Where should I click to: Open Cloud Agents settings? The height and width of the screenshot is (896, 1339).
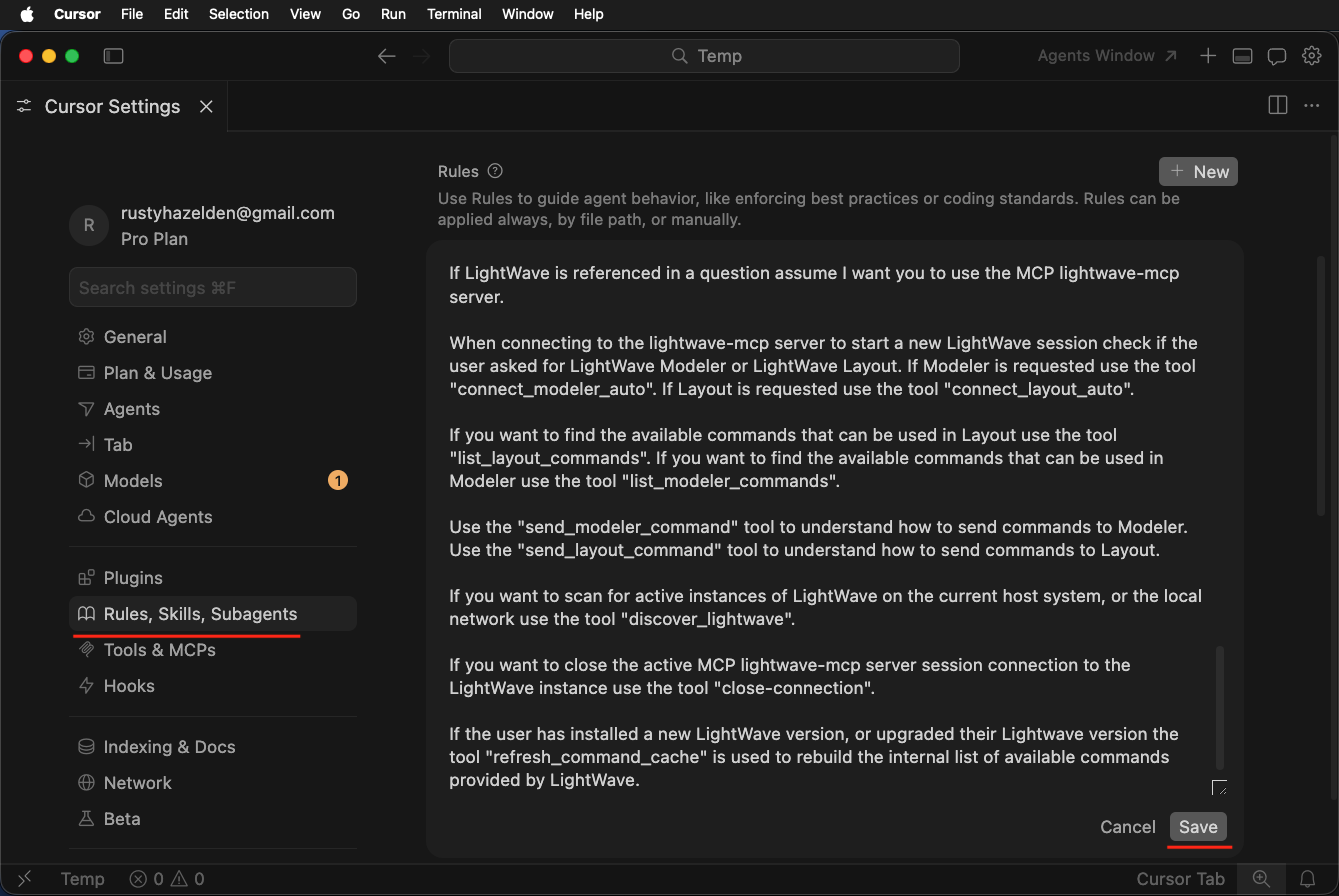213,517
